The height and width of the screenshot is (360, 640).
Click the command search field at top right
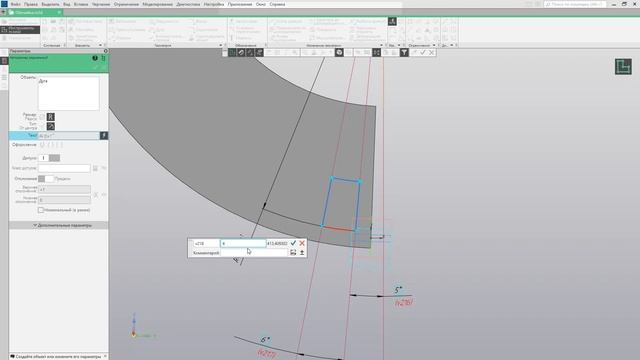575,4
